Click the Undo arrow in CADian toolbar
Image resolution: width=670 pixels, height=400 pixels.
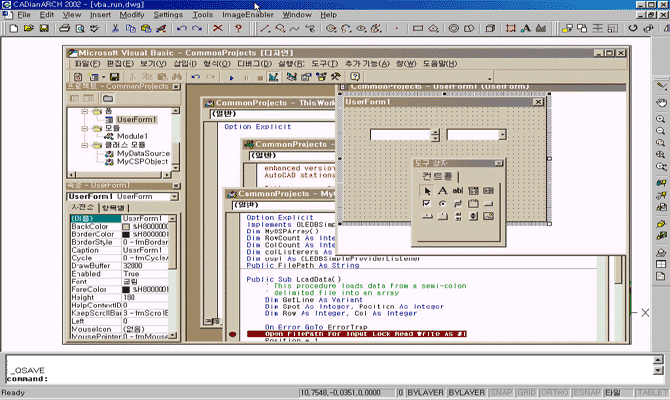[x=182, y=29]
